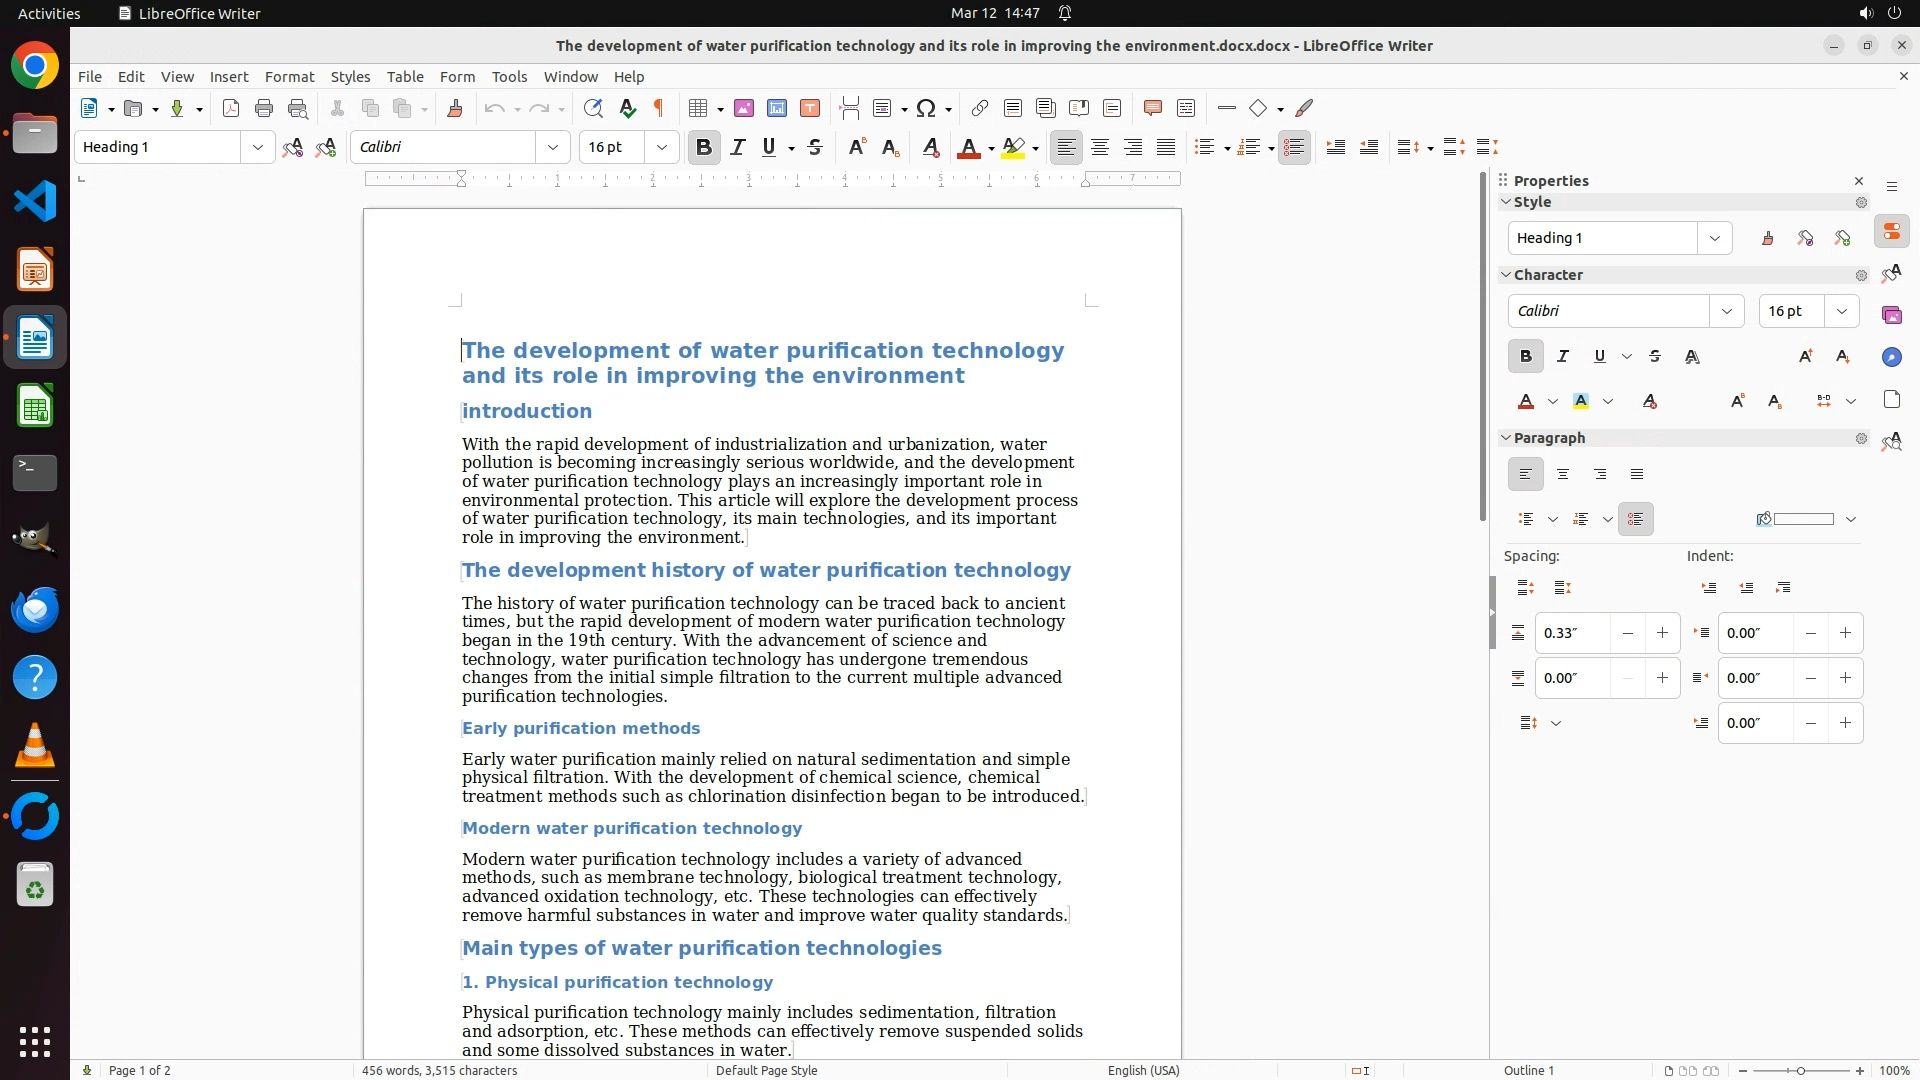Open the Tools menu

pyautogui.click(x=509, y=77)
